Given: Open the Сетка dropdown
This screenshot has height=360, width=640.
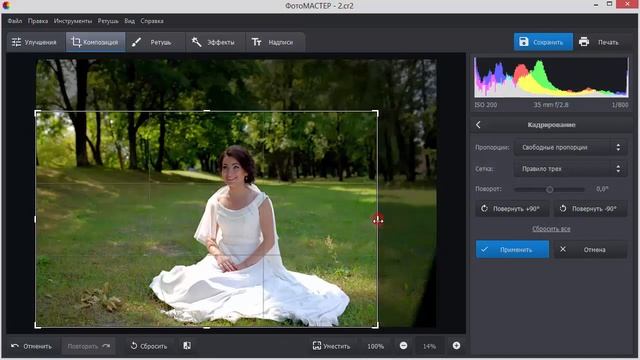Looking at the screenshot, I should tap(570, 169).
